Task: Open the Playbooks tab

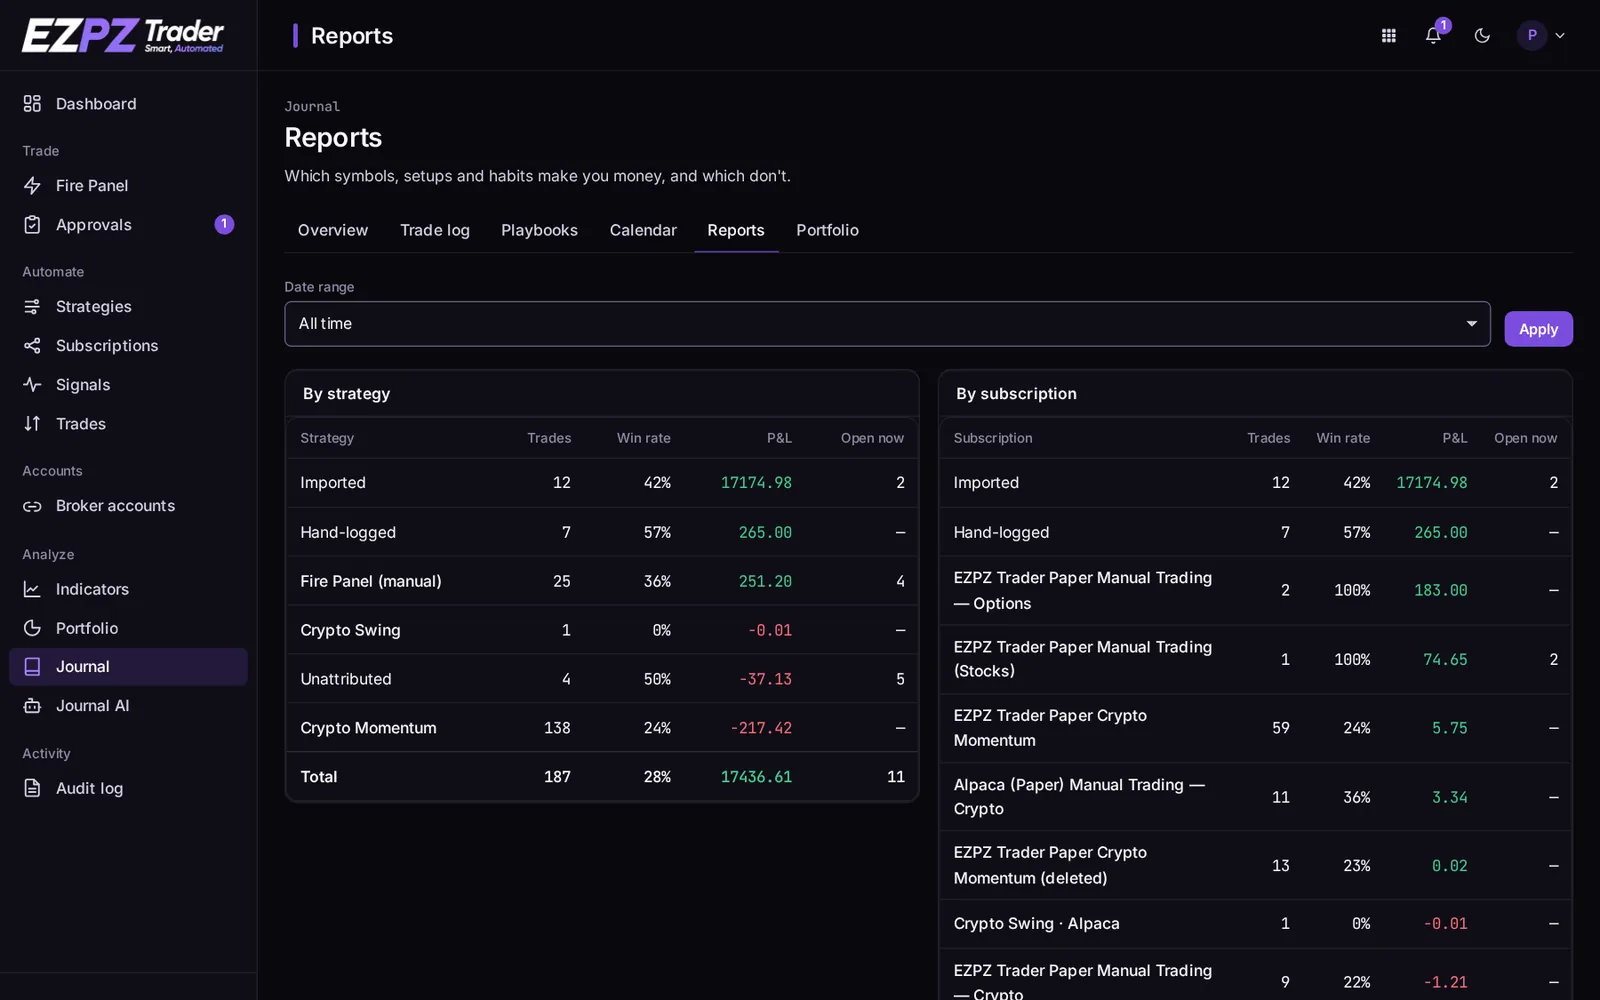Action: (539, 230)
